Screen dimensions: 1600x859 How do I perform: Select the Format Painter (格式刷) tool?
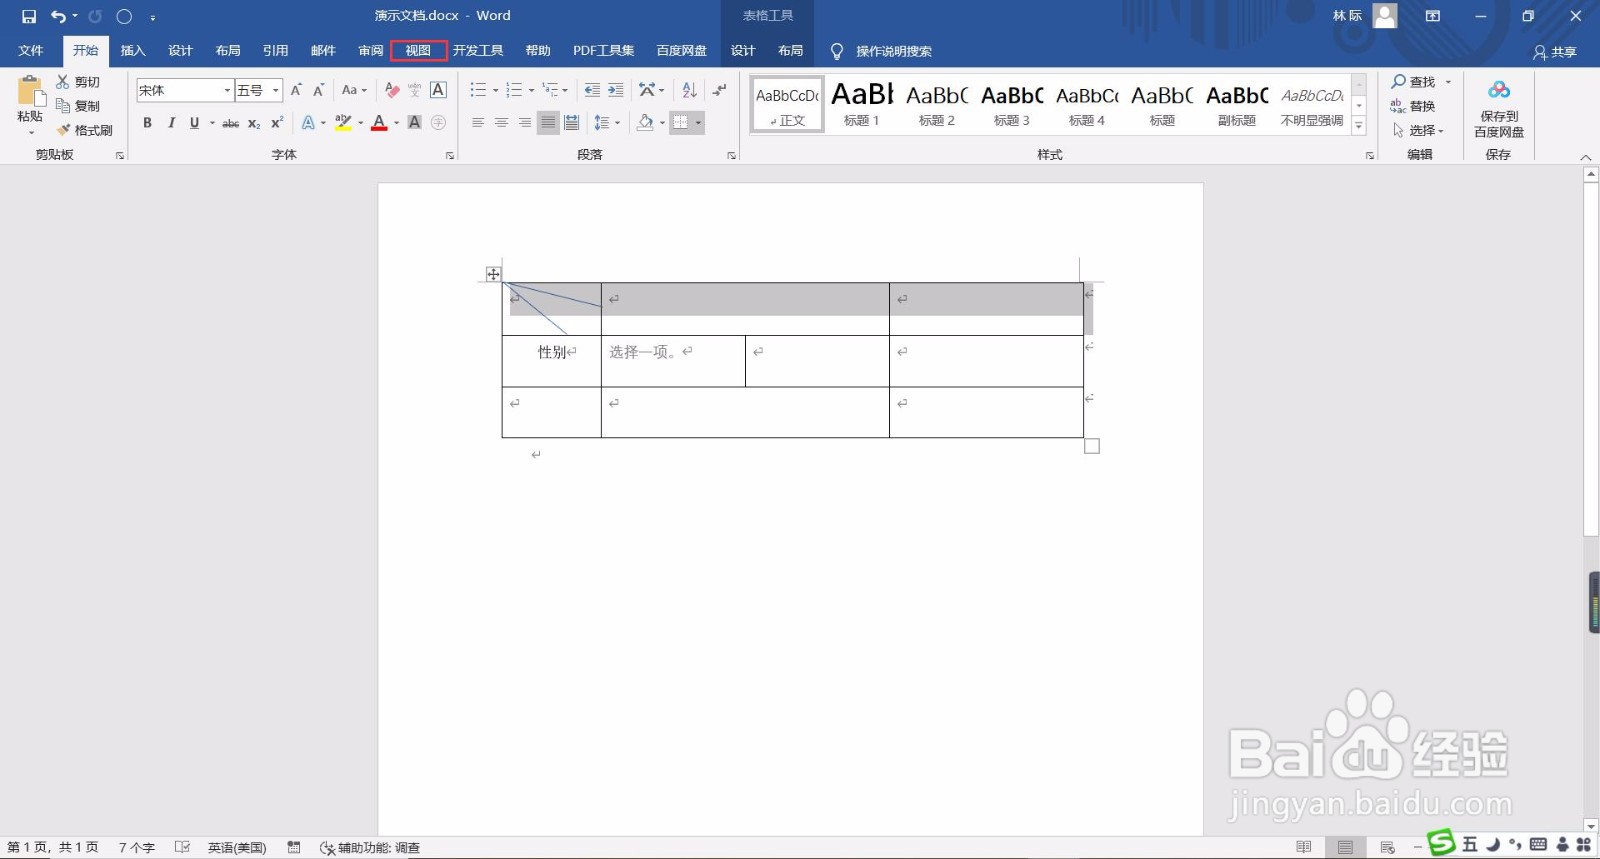(x=84, y=130)
